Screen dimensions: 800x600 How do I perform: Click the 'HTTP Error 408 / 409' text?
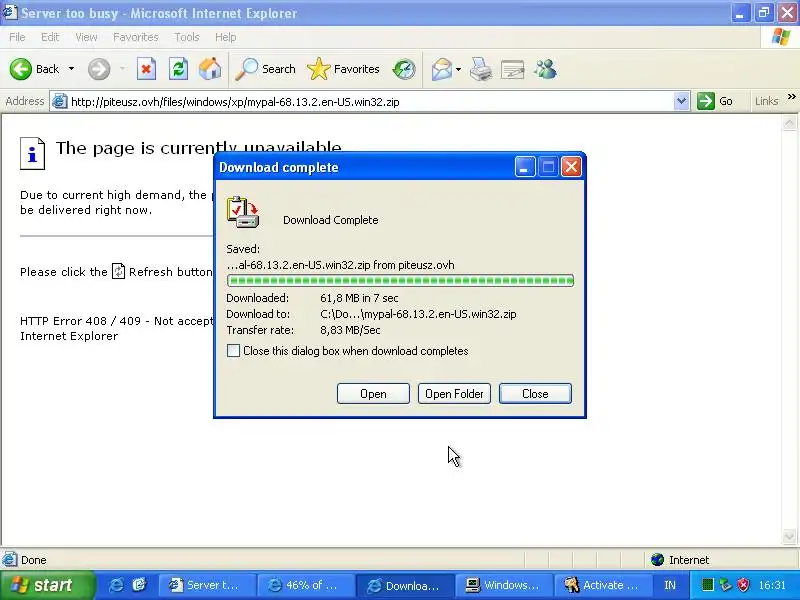pos(81,321)
